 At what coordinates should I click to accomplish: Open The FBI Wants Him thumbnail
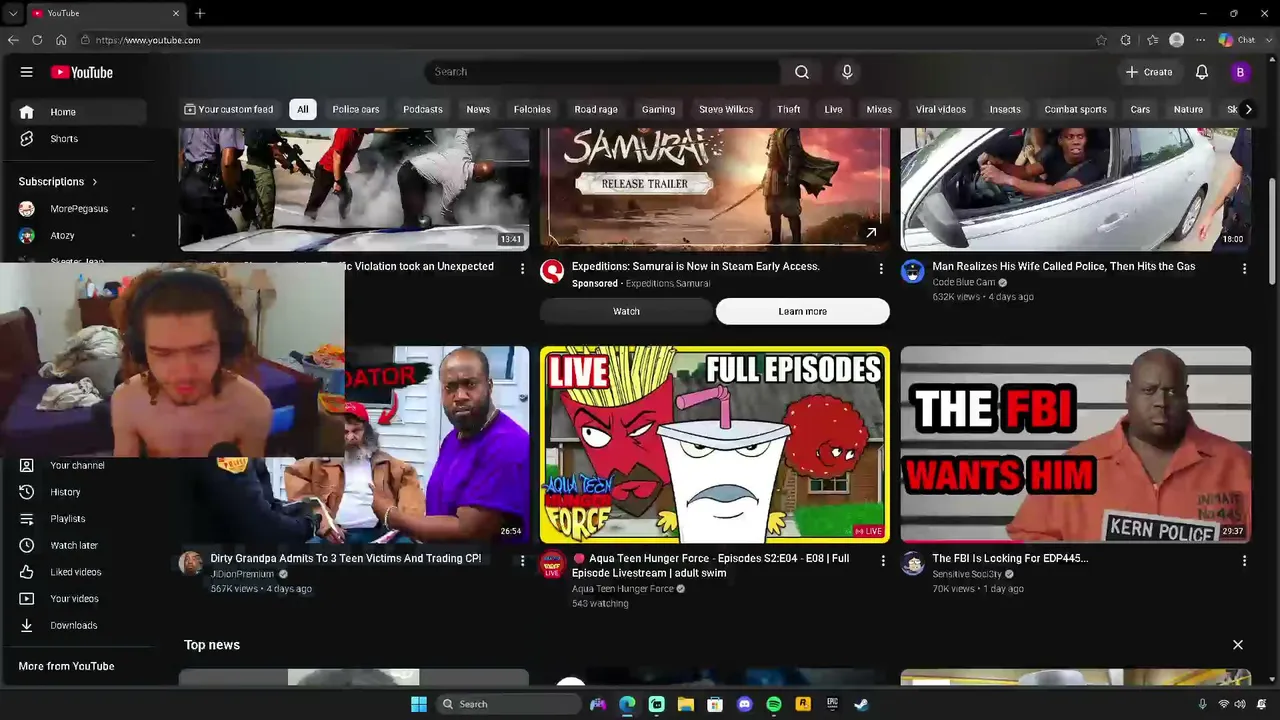(x=1076, y=445)
